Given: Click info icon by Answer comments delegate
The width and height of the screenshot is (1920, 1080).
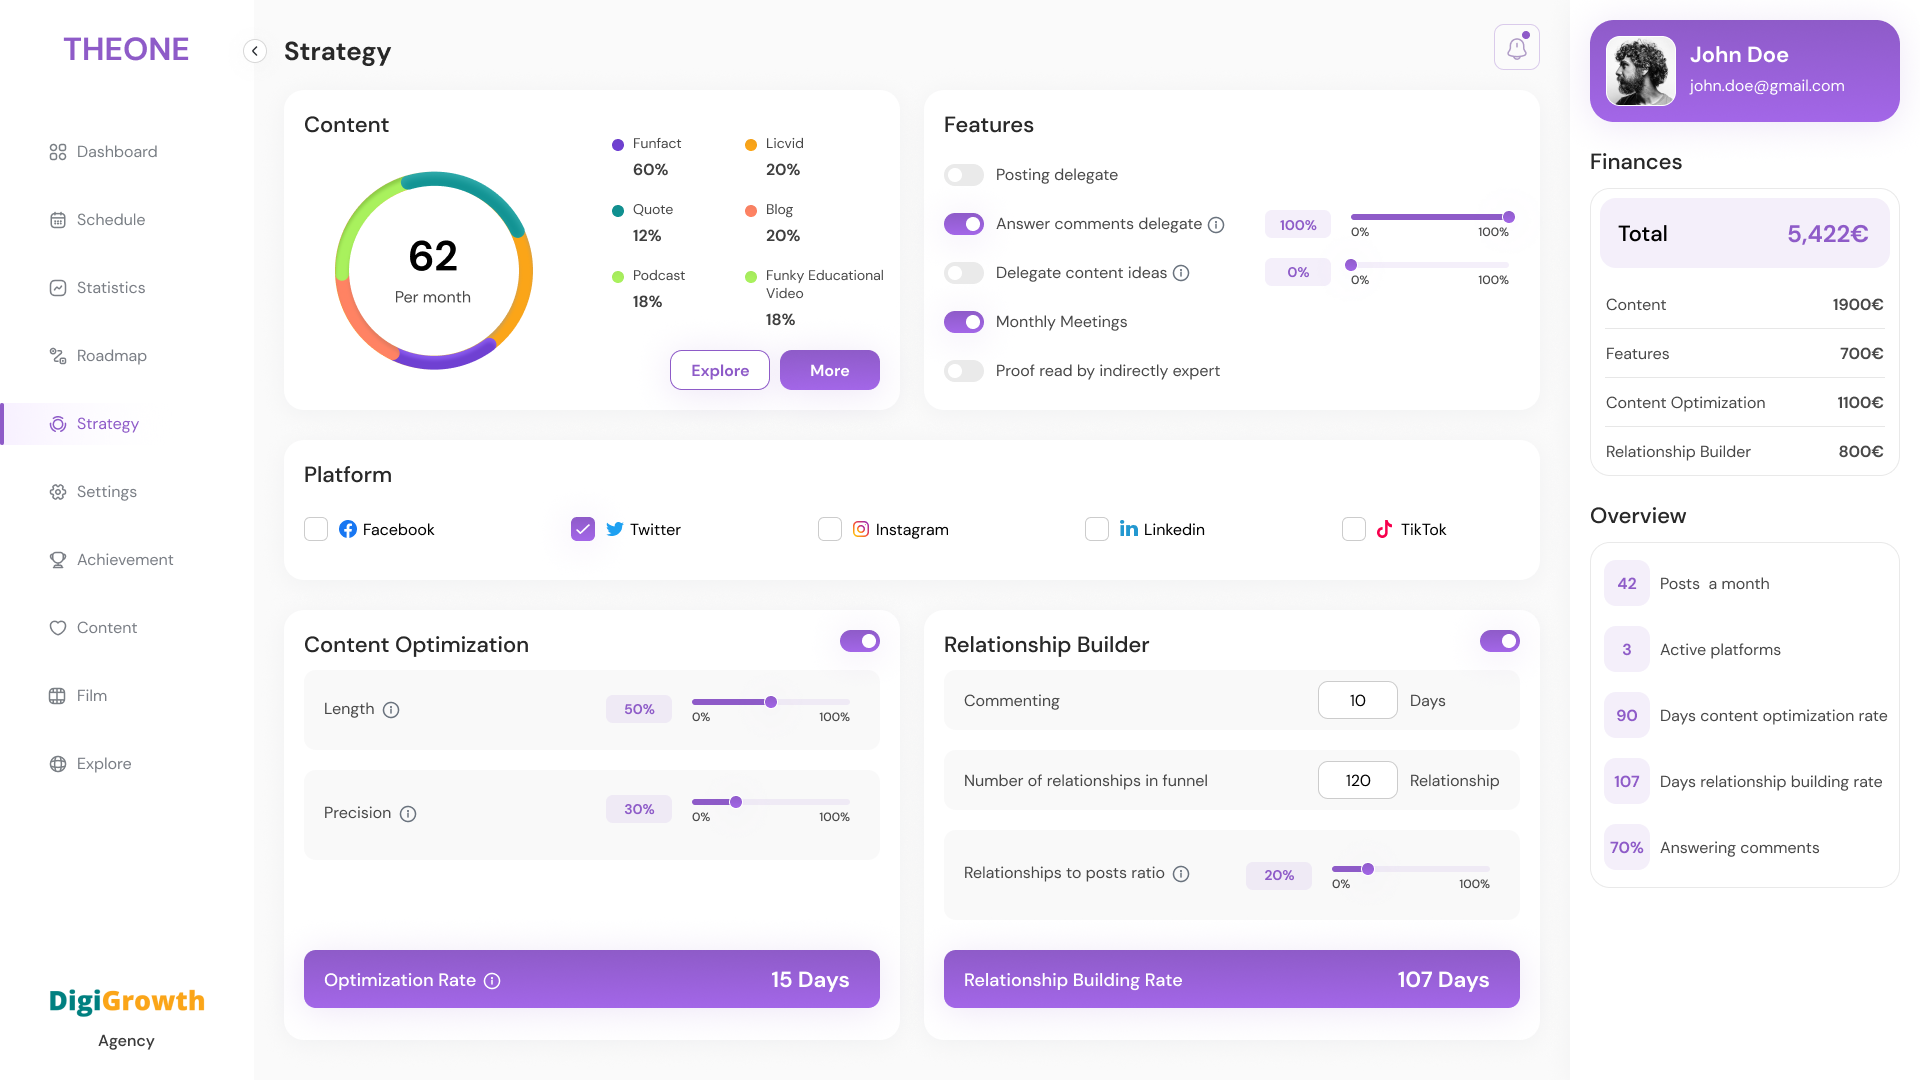Looking at the screenshot, I should point(1216,225).
